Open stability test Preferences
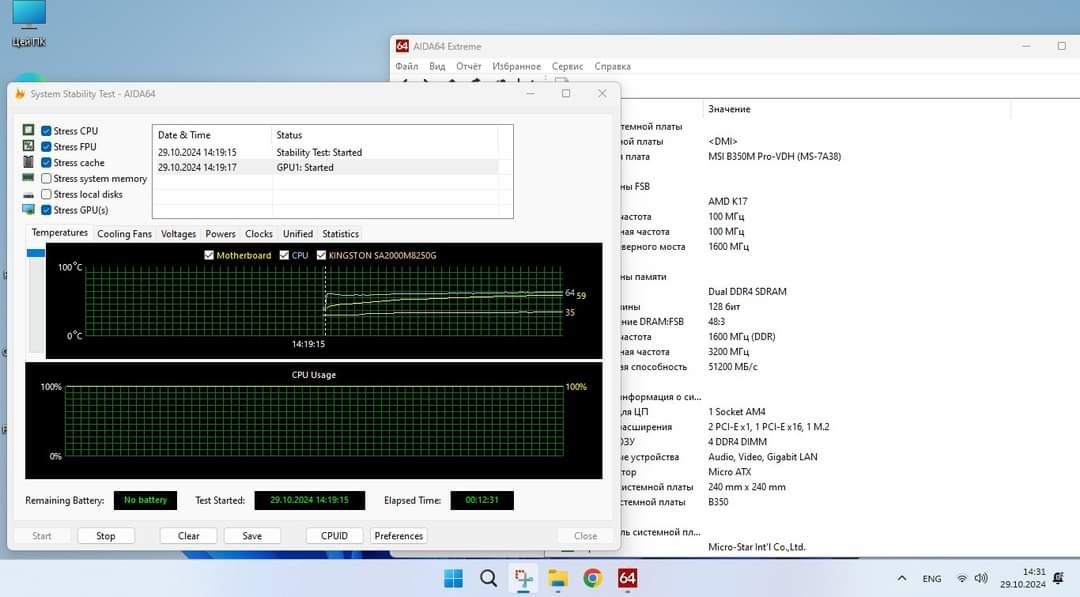The height and width of the screenshot is (597, 1080). click(399, 536)
